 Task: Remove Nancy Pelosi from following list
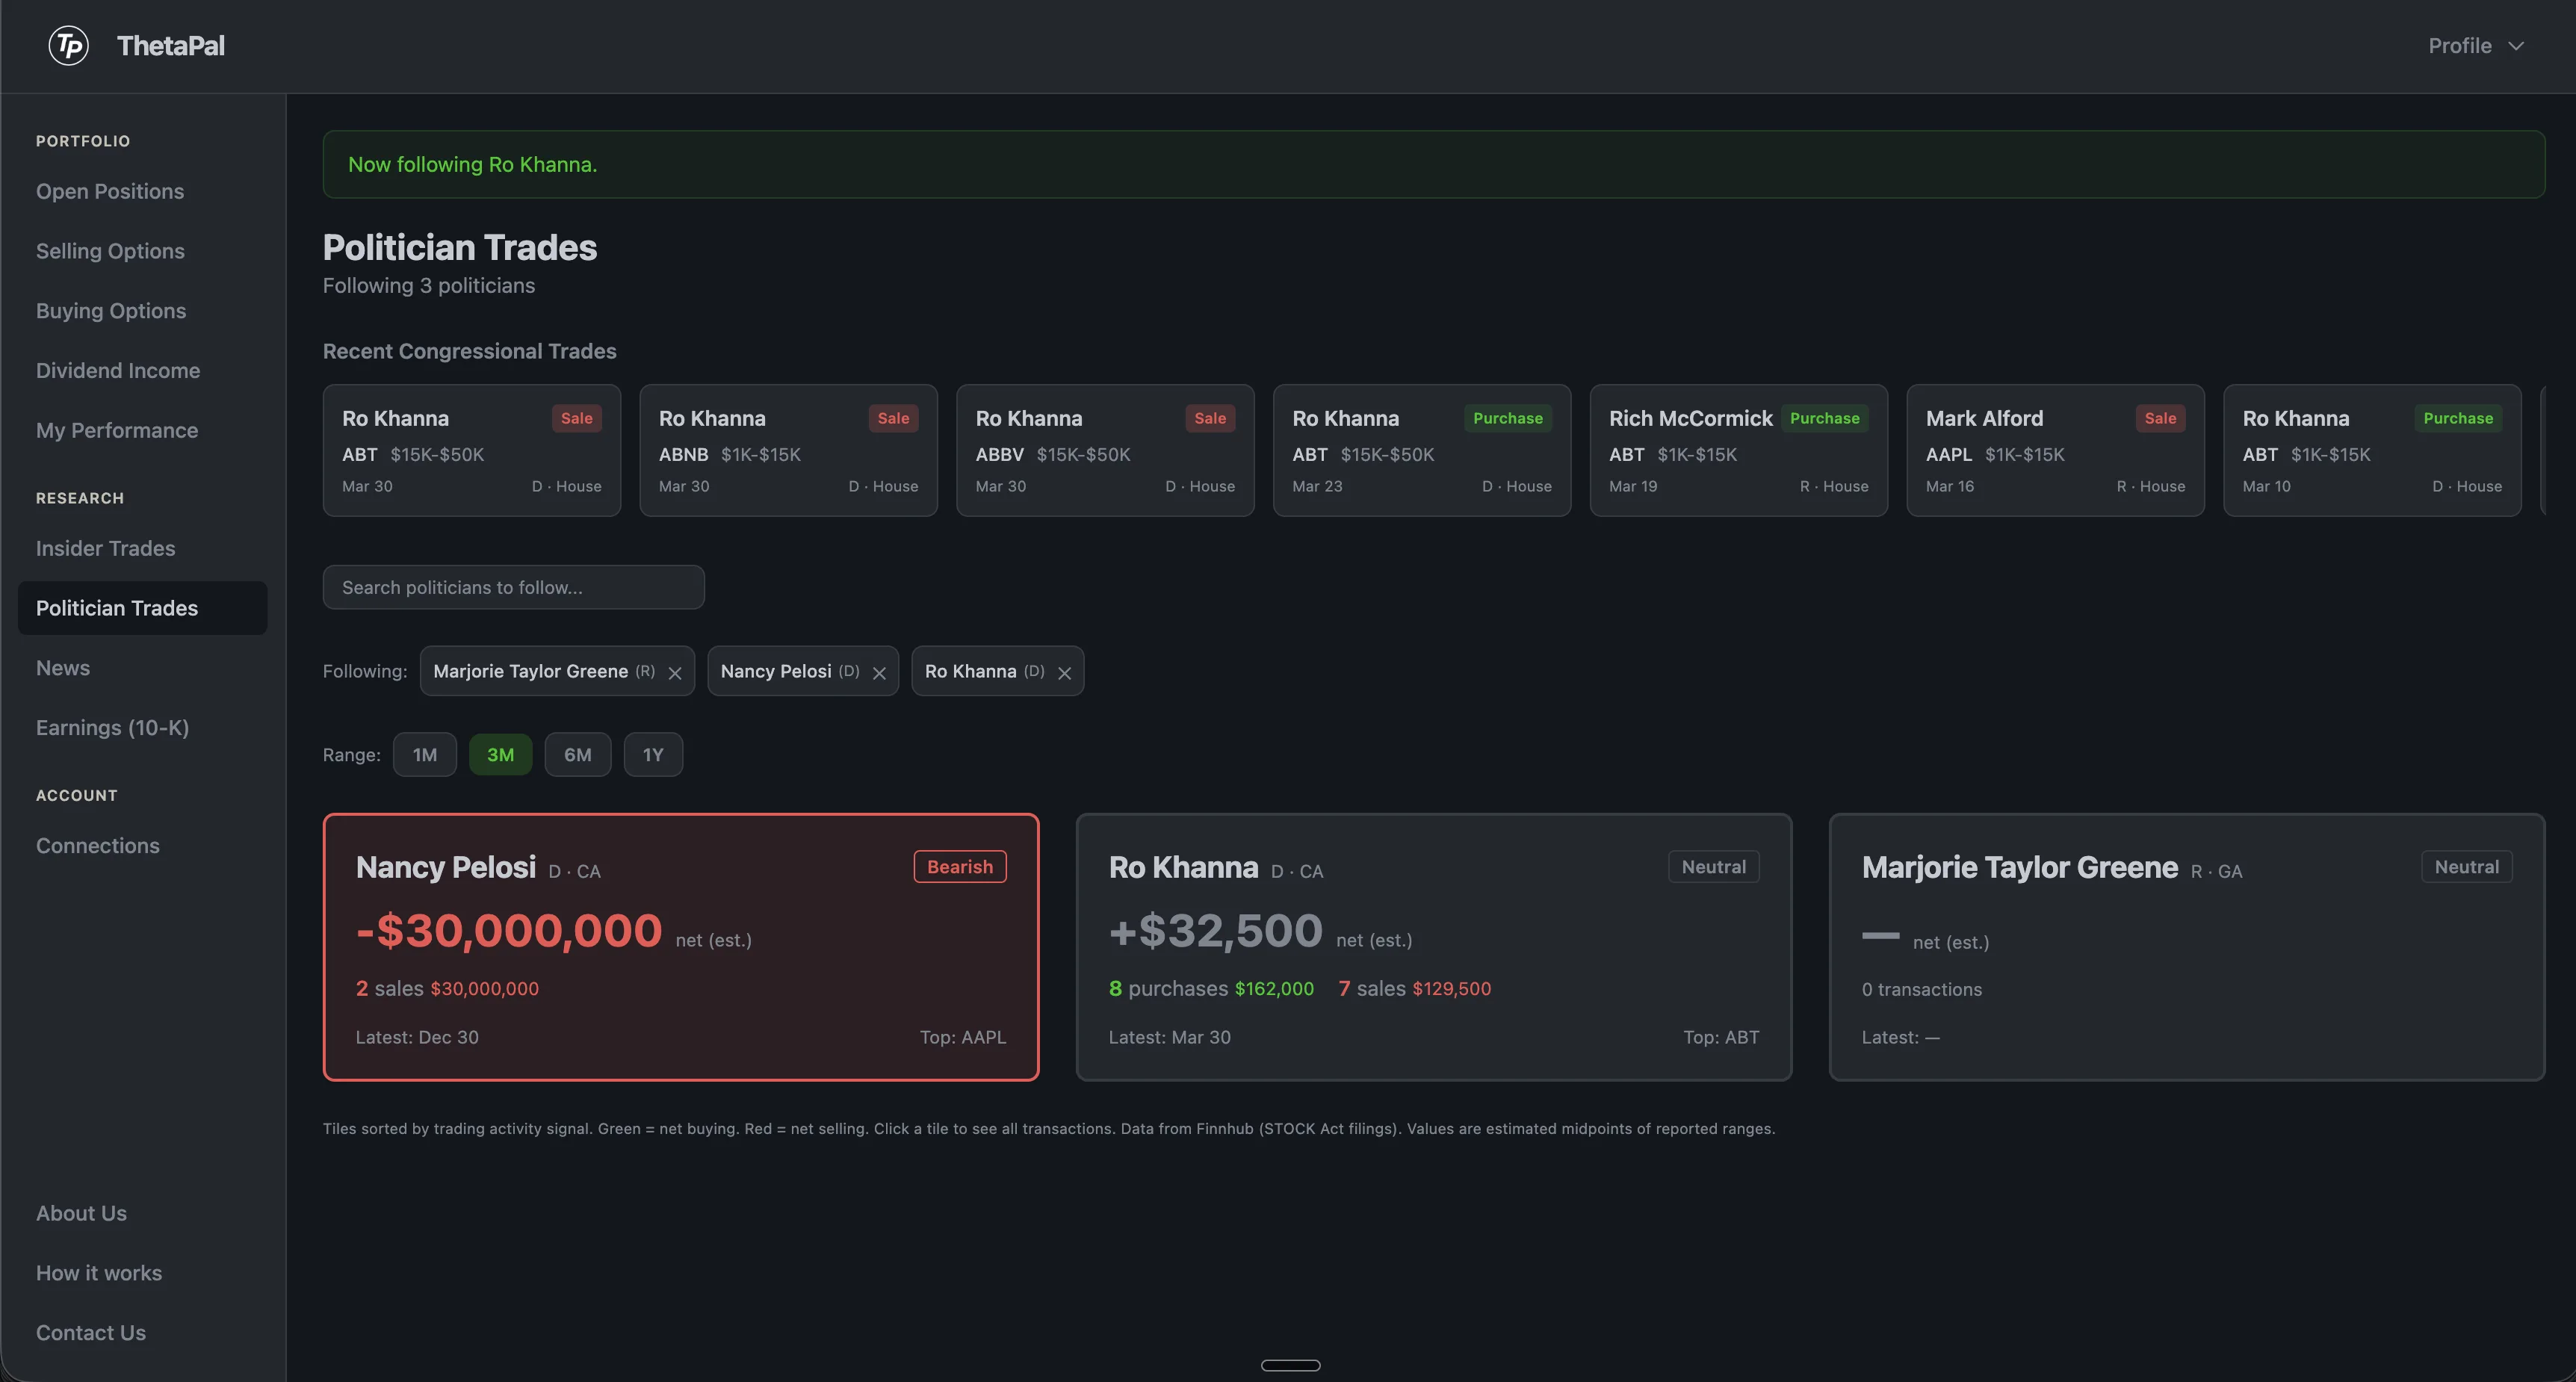click(x=879, y=673)
